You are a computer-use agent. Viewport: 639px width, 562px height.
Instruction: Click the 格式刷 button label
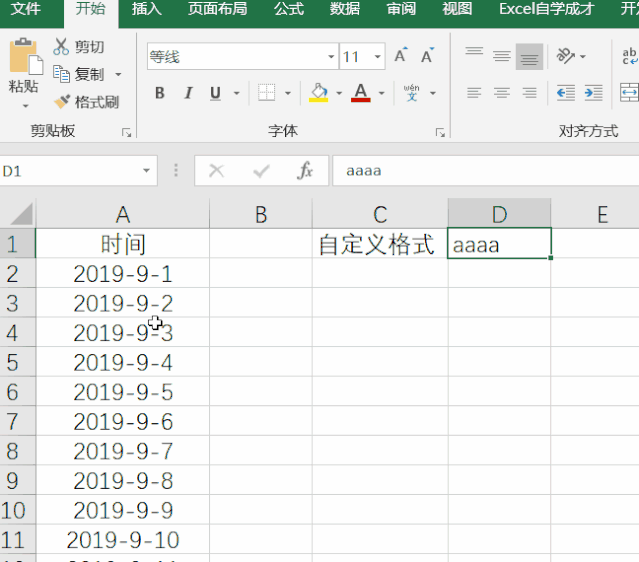pyautogui.click(x=97, y=102)
